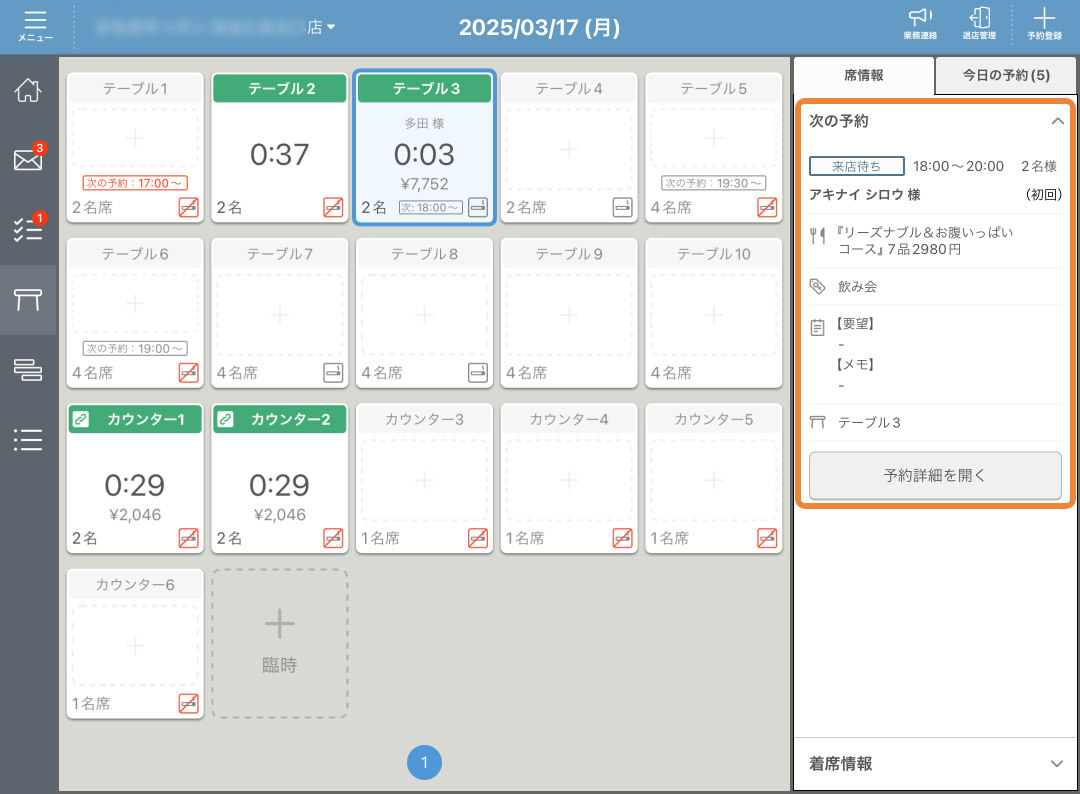1080x794 pixels.
Task: Switch to the 今日の予約 (5) tab
Action: click(1005, 75)
